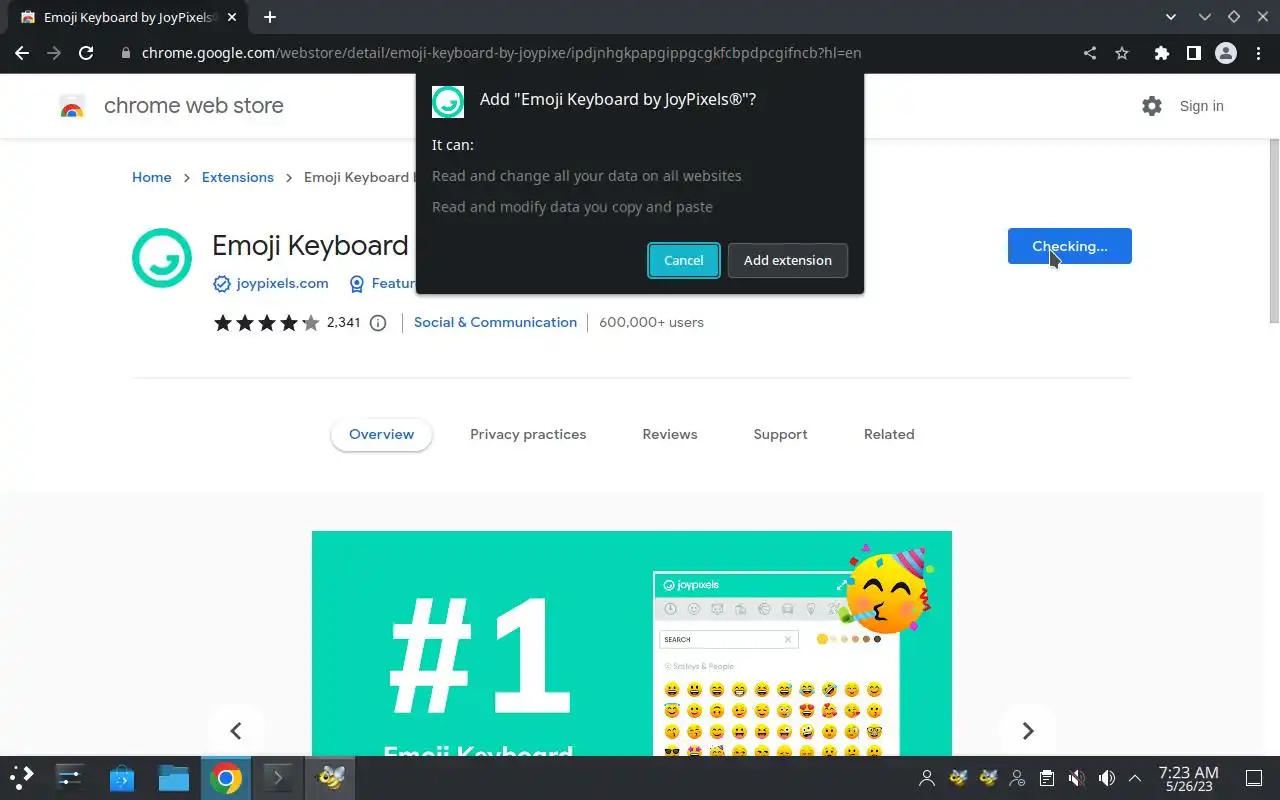The image size is (1280, 800).
Task: Open Web Store settings gear
Action: coord(1152,106)
